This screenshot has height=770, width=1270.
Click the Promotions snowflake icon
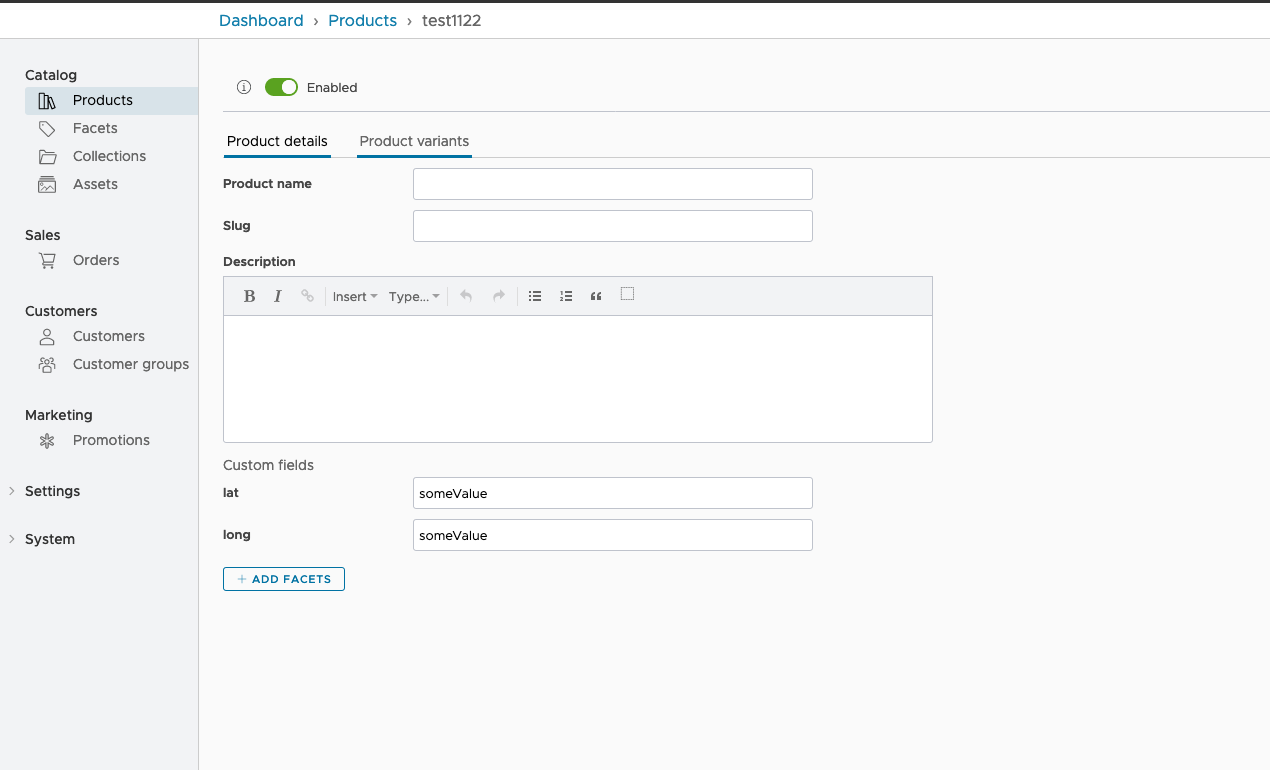click(46, 440)
